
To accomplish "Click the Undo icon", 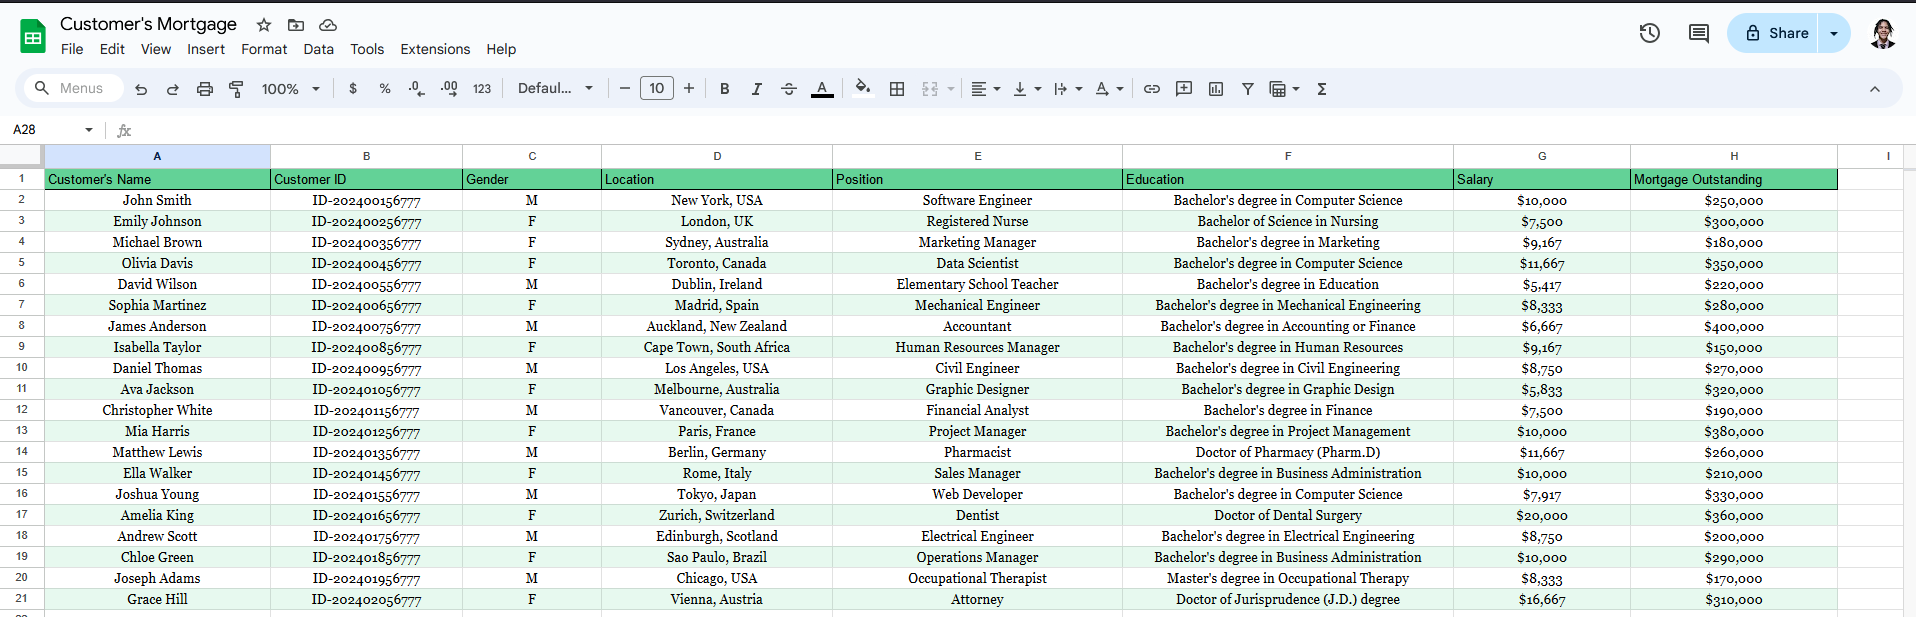I will 141,89.
